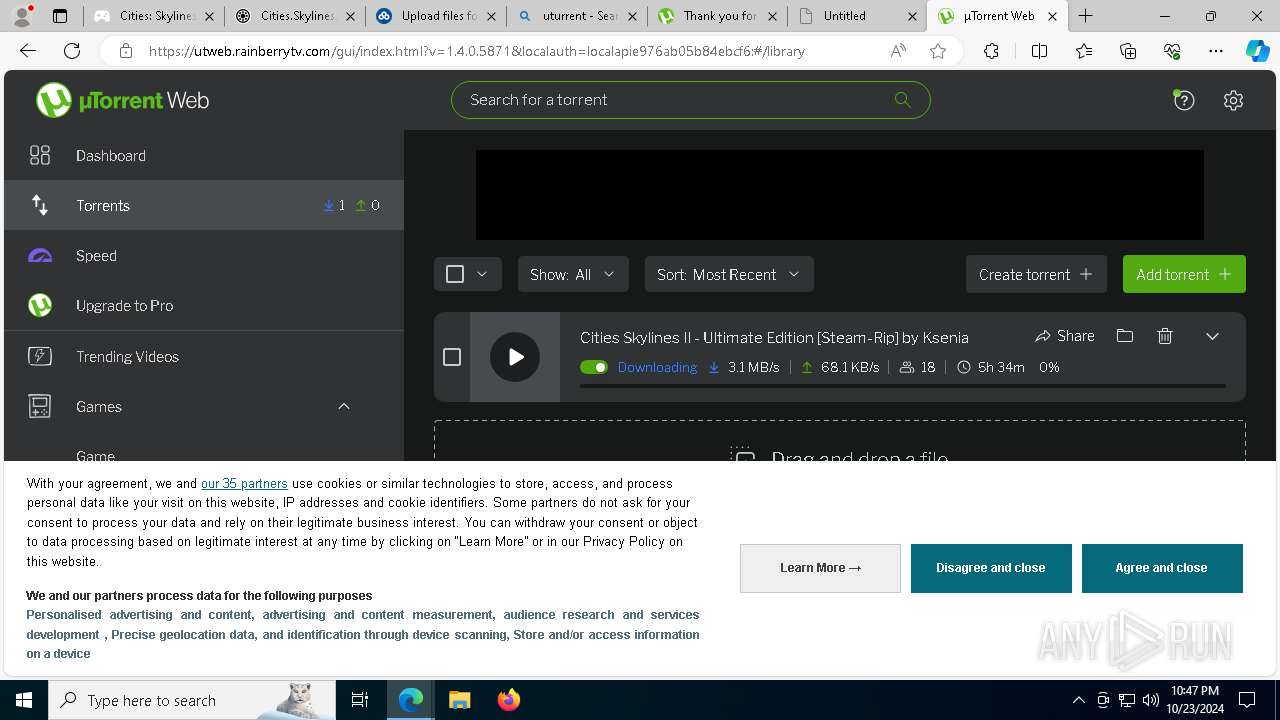This screenshot has height=720, width=1280.
Task: Open browser extensions icon
Action: [991, 51]
